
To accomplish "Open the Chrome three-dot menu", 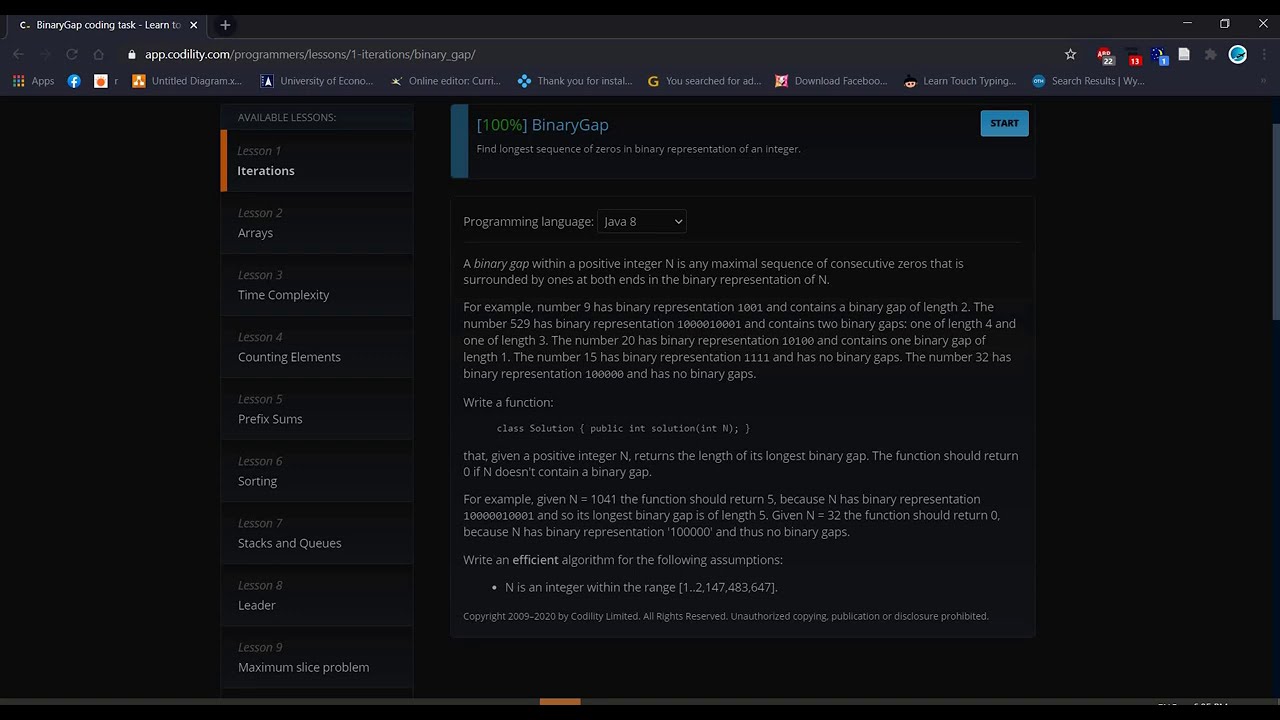I will [1264, 54].
